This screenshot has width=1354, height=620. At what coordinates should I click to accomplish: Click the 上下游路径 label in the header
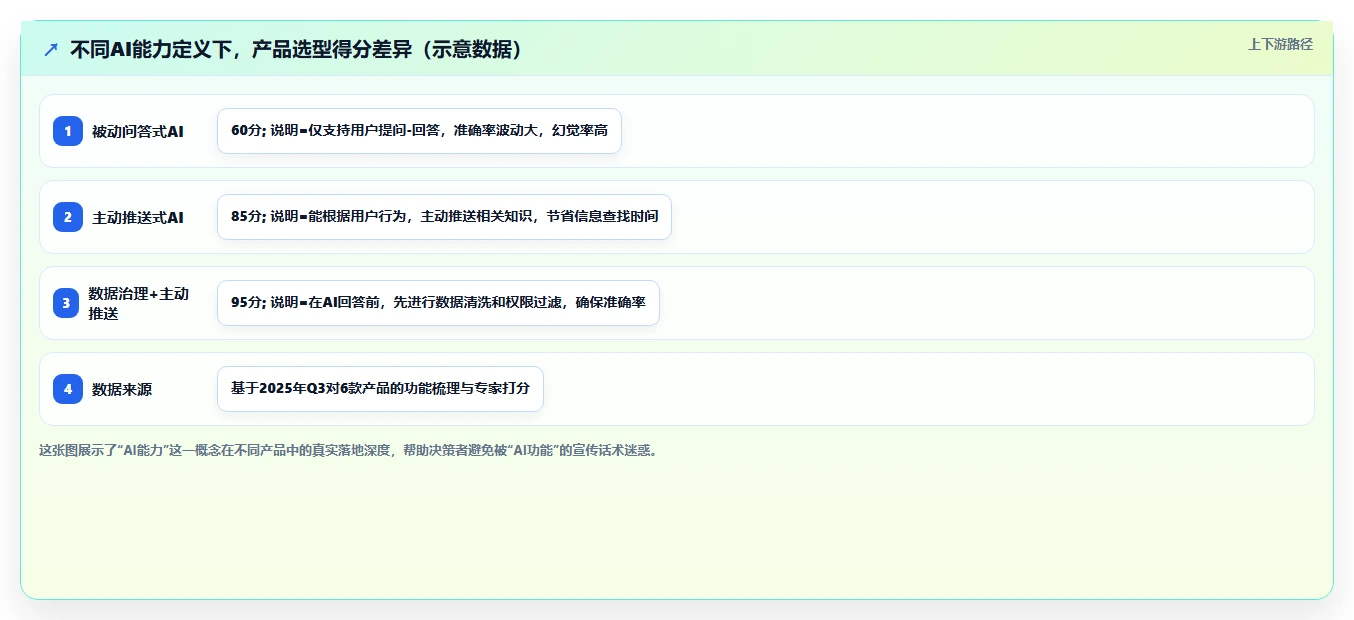1280,44
